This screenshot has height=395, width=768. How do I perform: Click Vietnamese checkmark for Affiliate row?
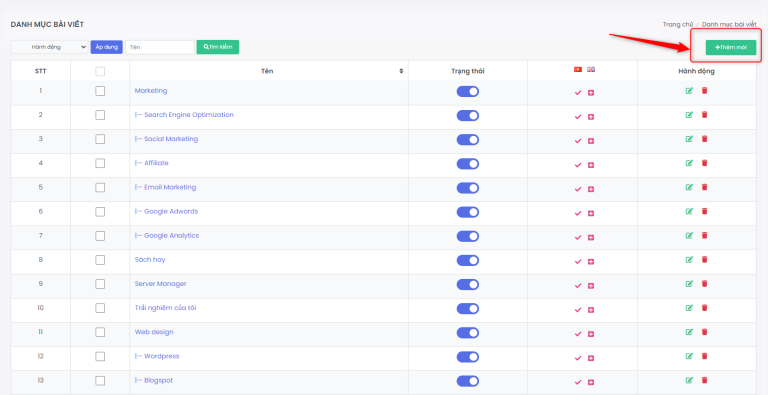(578, 165)
